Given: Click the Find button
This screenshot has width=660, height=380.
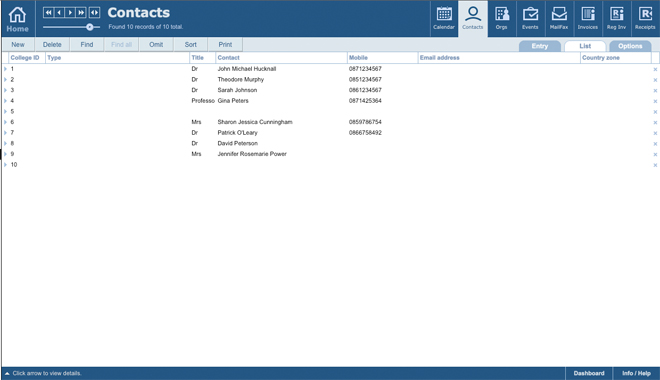Looking at the screenshot, I should click(x=87, y=45).
